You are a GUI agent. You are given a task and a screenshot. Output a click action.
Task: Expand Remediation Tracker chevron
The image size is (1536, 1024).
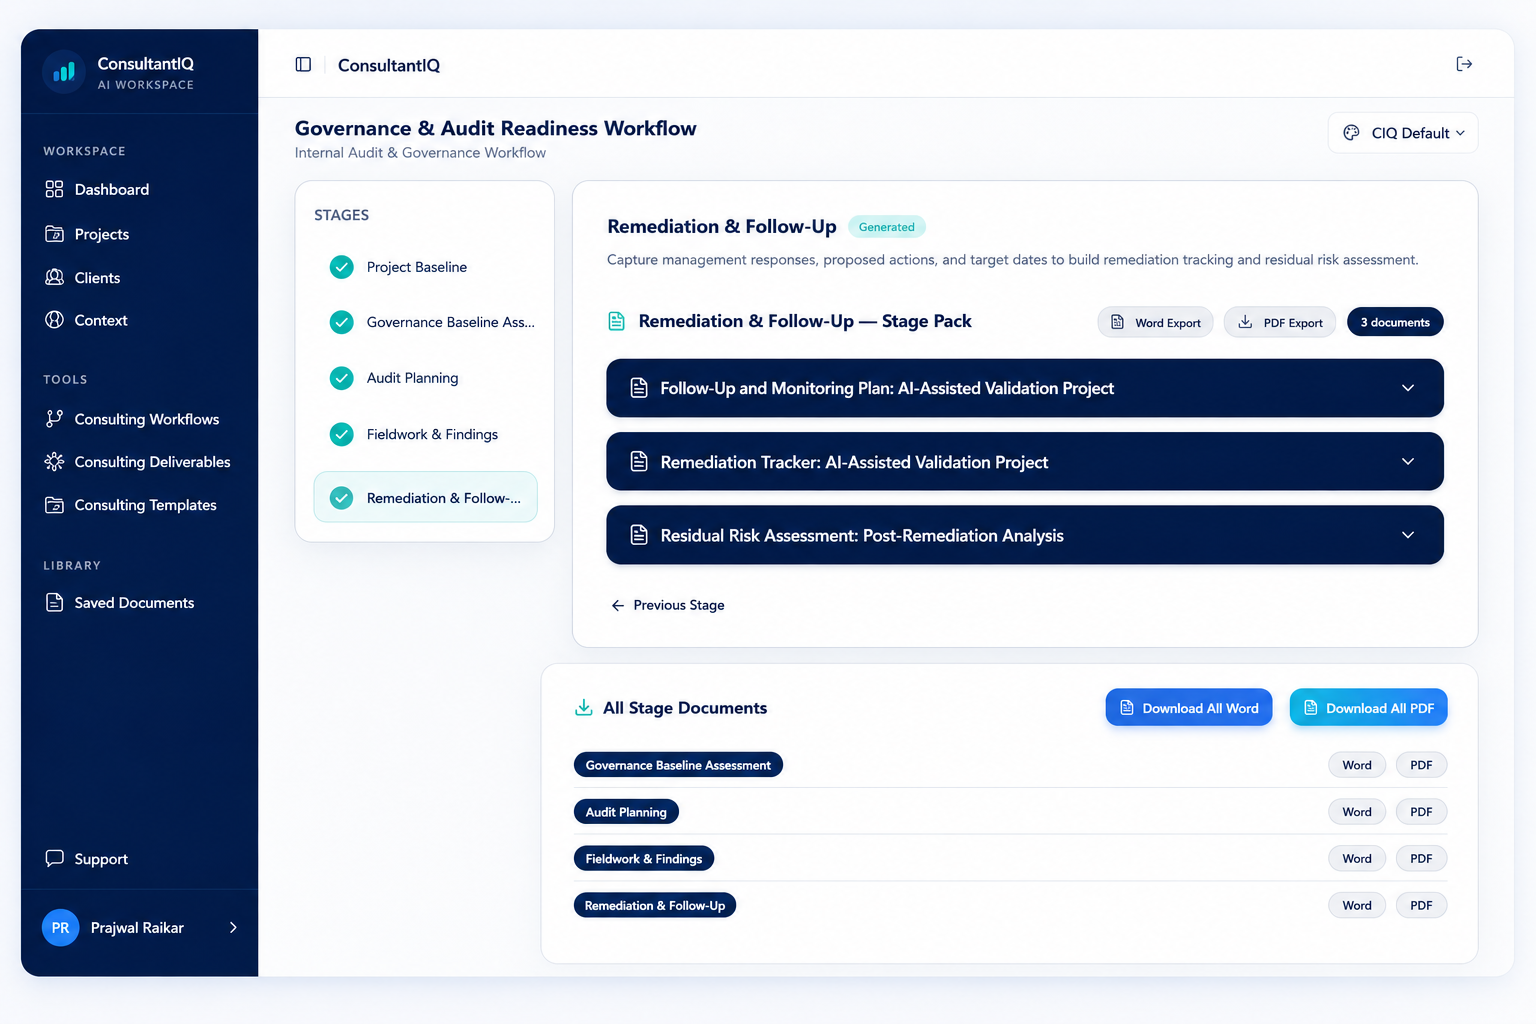tap(1408, 462)
